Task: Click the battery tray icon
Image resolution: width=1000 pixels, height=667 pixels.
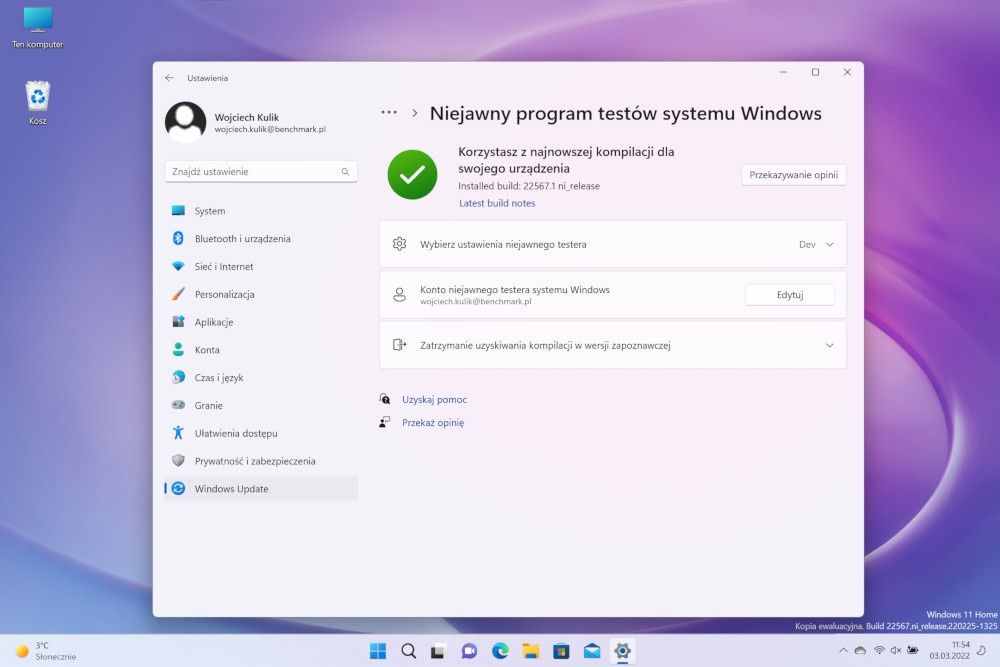Action: (x=913, y=650)
